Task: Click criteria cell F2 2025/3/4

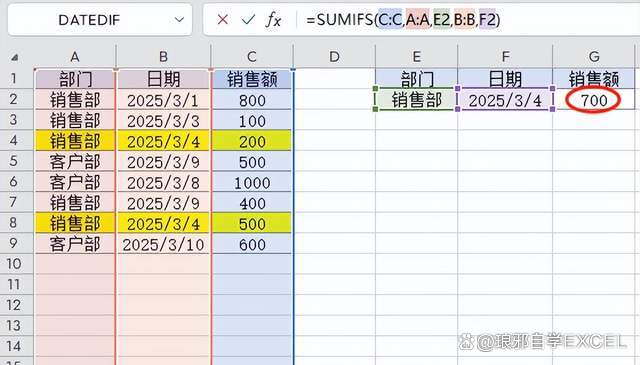Action: 505,100
